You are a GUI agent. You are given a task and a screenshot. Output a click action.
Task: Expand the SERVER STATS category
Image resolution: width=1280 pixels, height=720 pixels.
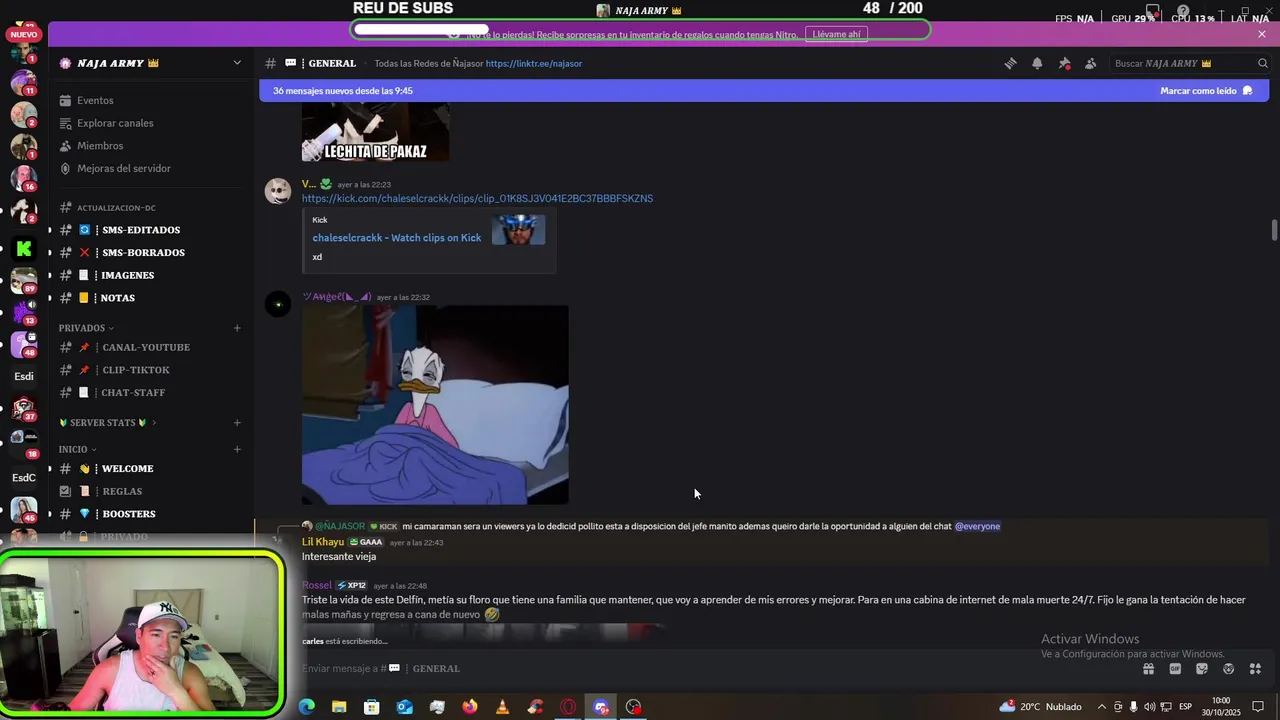tap(108, 423)
